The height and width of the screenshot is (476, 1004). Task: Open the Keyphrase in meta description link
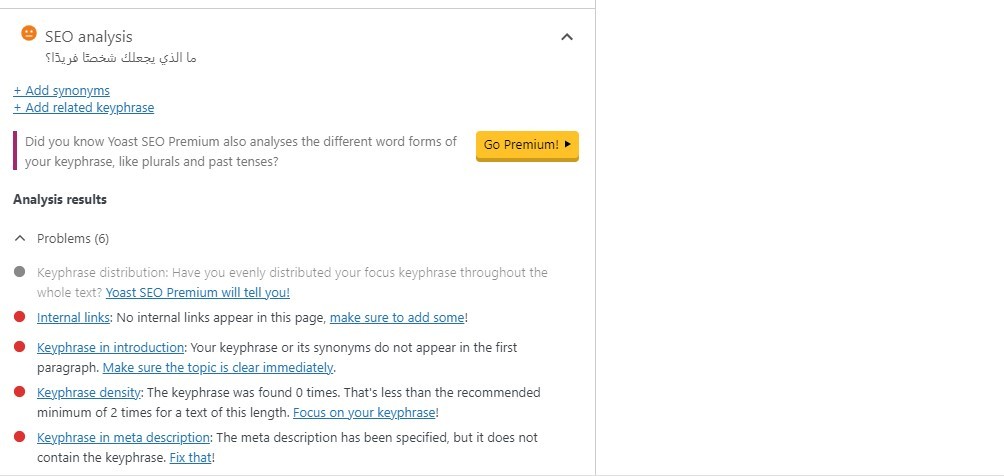click(x=124, y=438)
